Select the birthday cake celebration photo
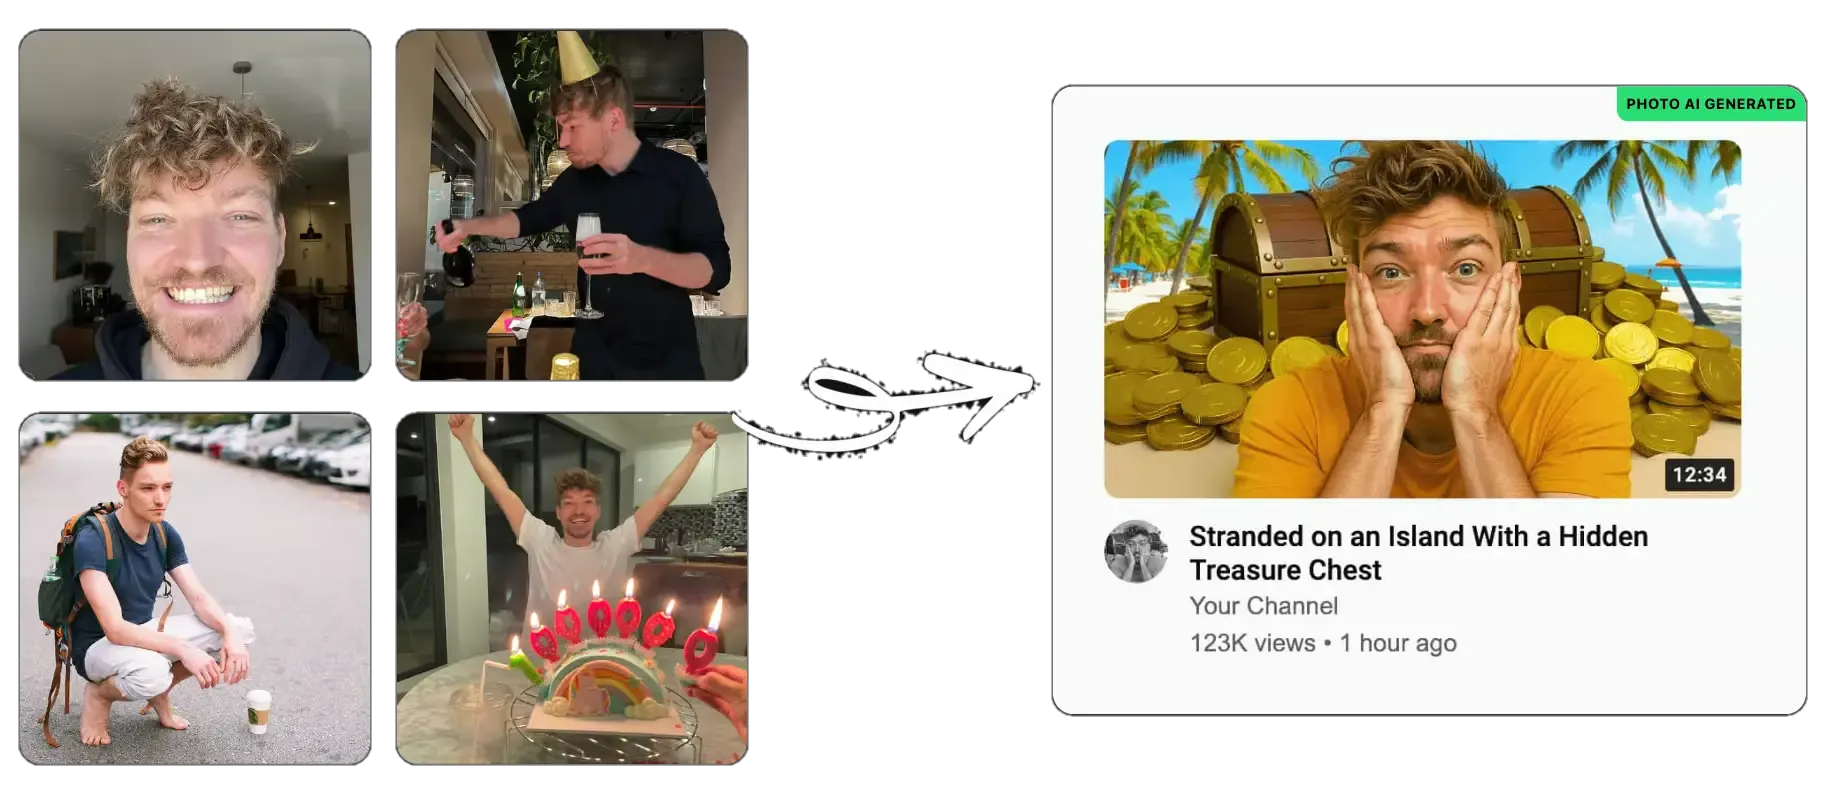Viewport: 1828px width, 796px height. click(x=572, y=589)
